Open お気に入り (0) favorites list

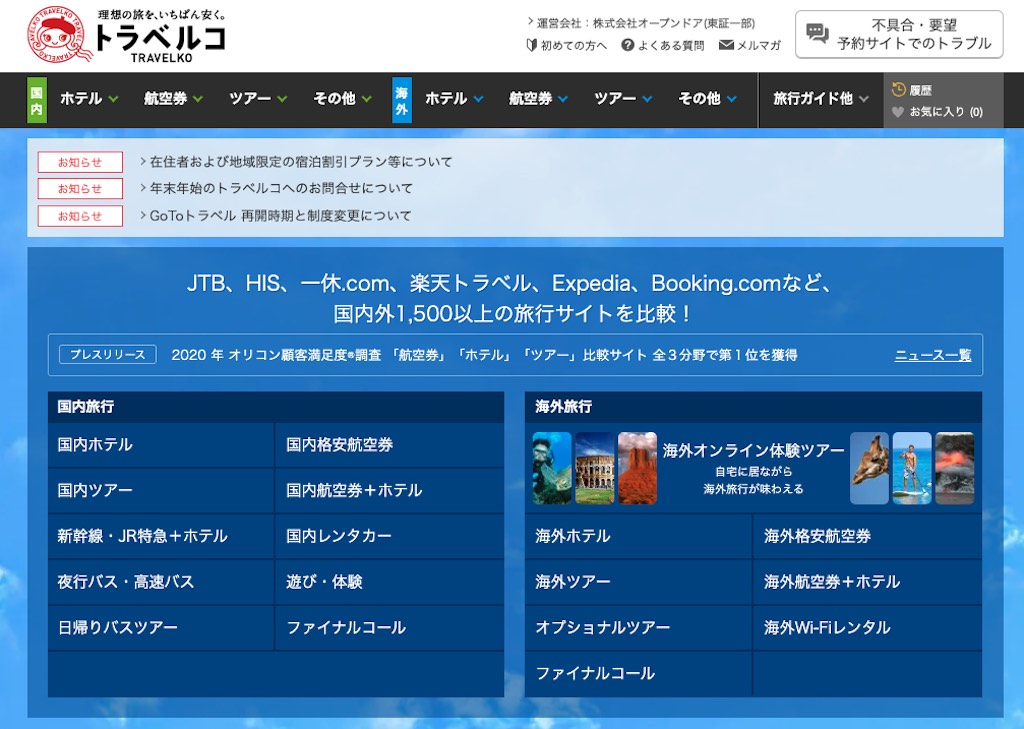coord(946,112)
